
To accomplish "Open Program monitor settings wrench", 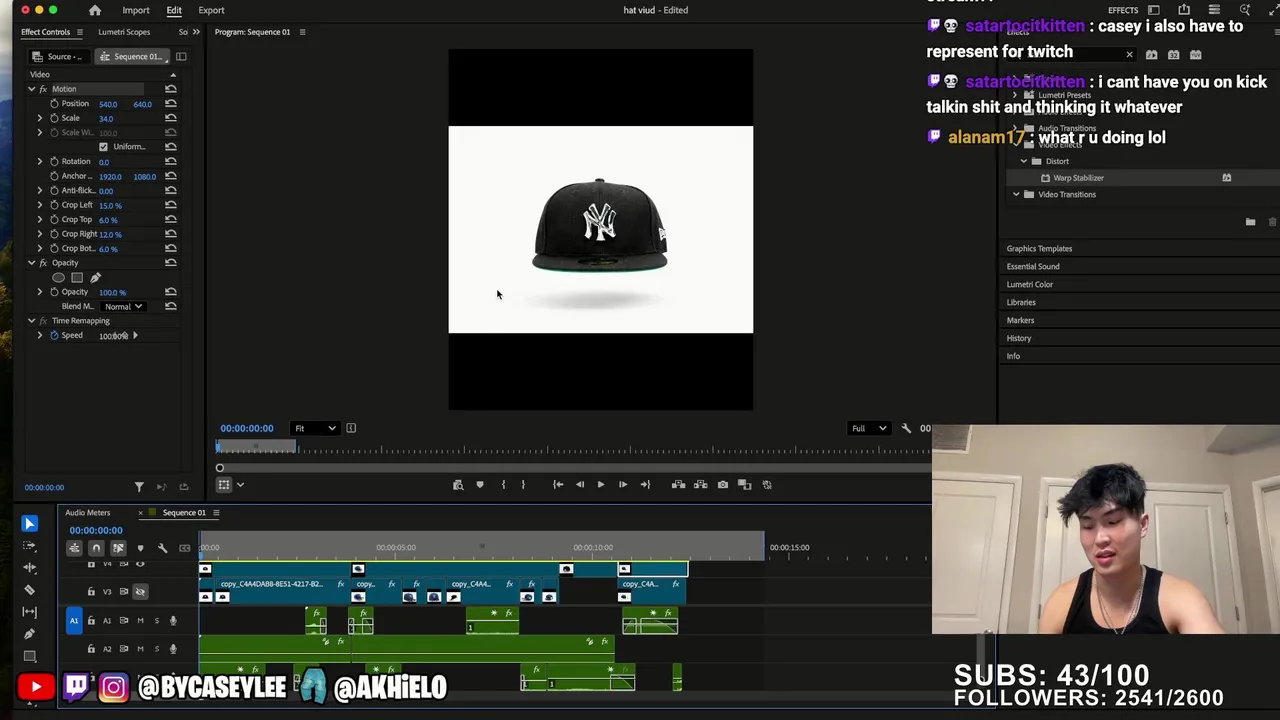I will (x=906, y=428).
